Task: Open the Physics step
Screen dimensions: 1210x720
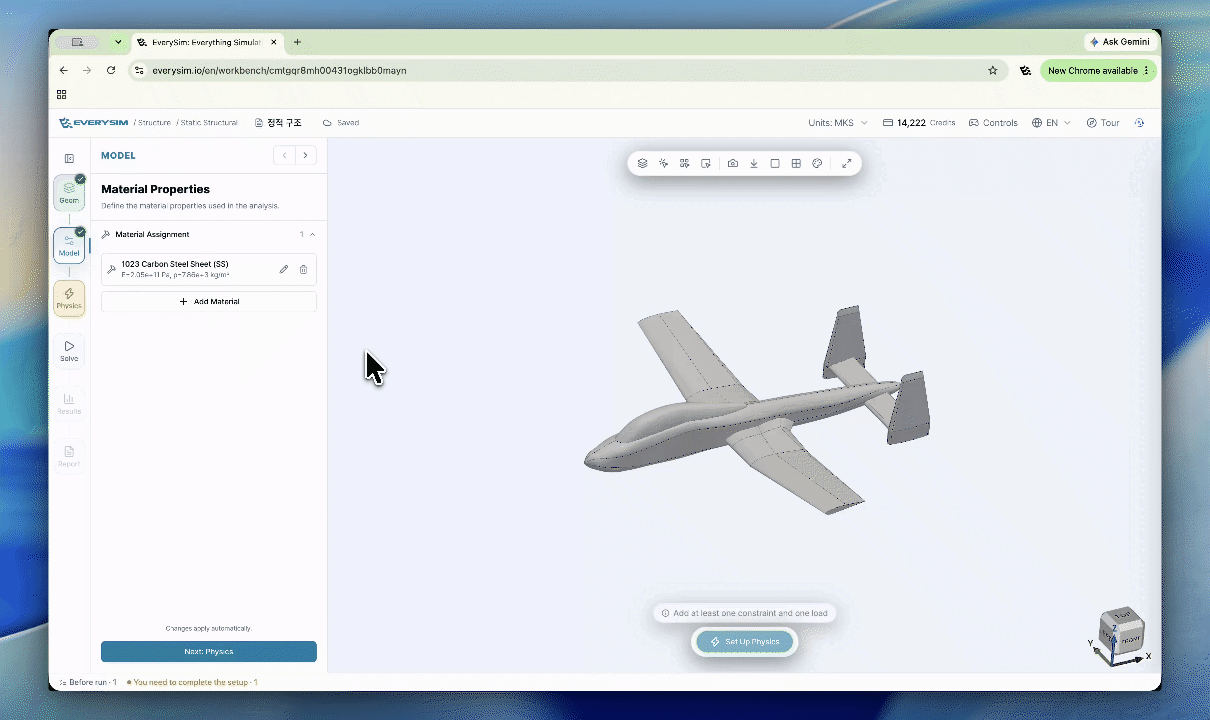Action: [x=69, y=298]
